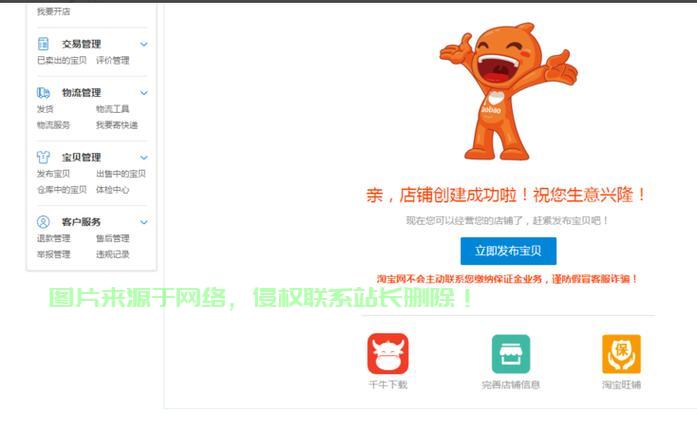Click the 千牛下载 text label
The image size is (697, 431).
coord(388,384)
